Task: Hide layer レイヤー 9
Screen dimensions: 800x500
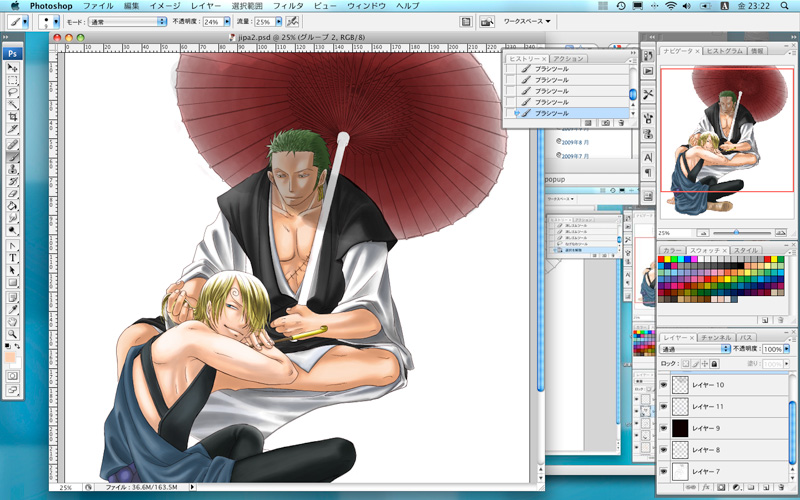Action: tap(663, 428)
